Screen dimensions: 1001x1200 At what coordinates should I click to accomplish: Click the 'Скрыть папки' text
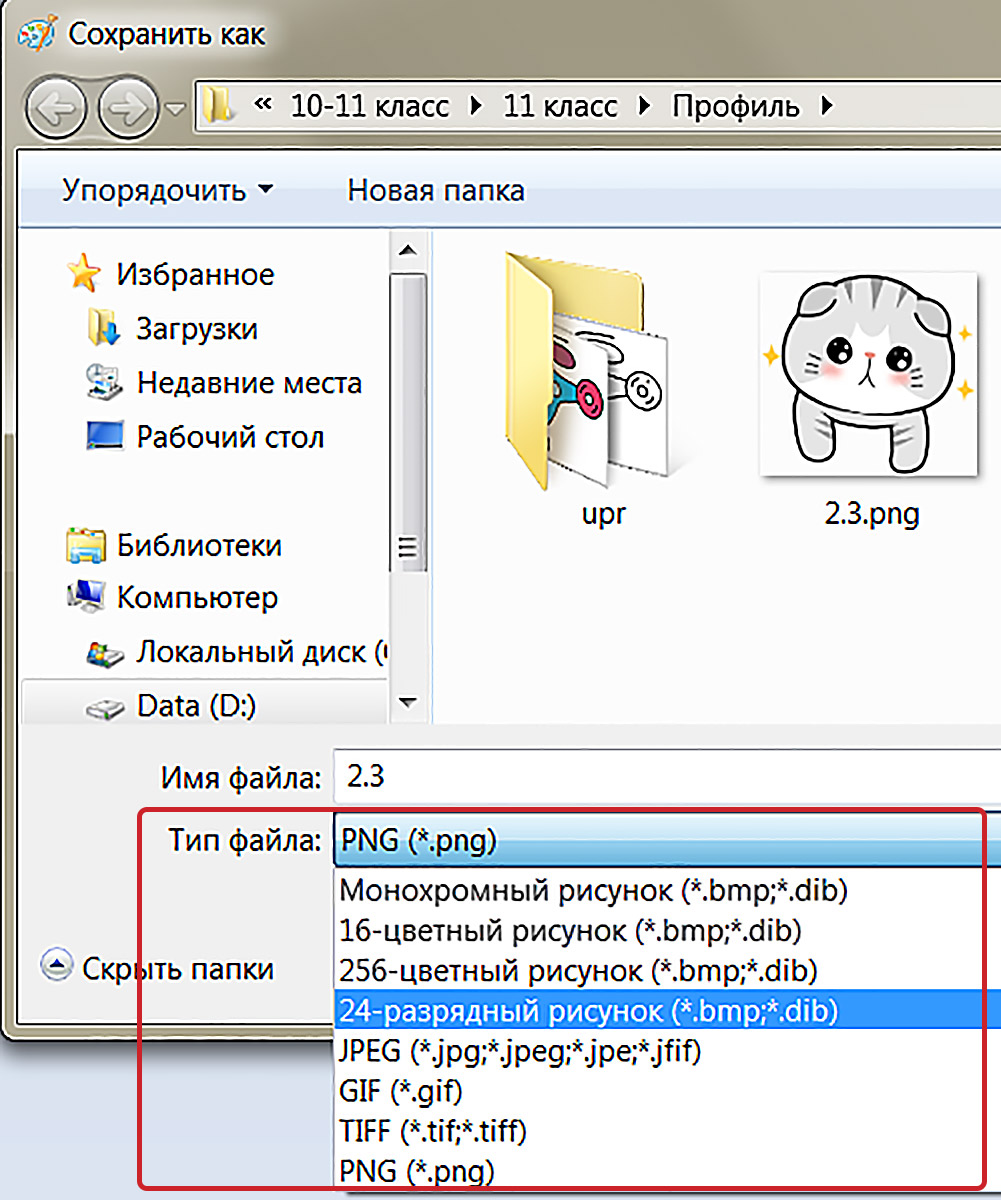click(178, 968)
